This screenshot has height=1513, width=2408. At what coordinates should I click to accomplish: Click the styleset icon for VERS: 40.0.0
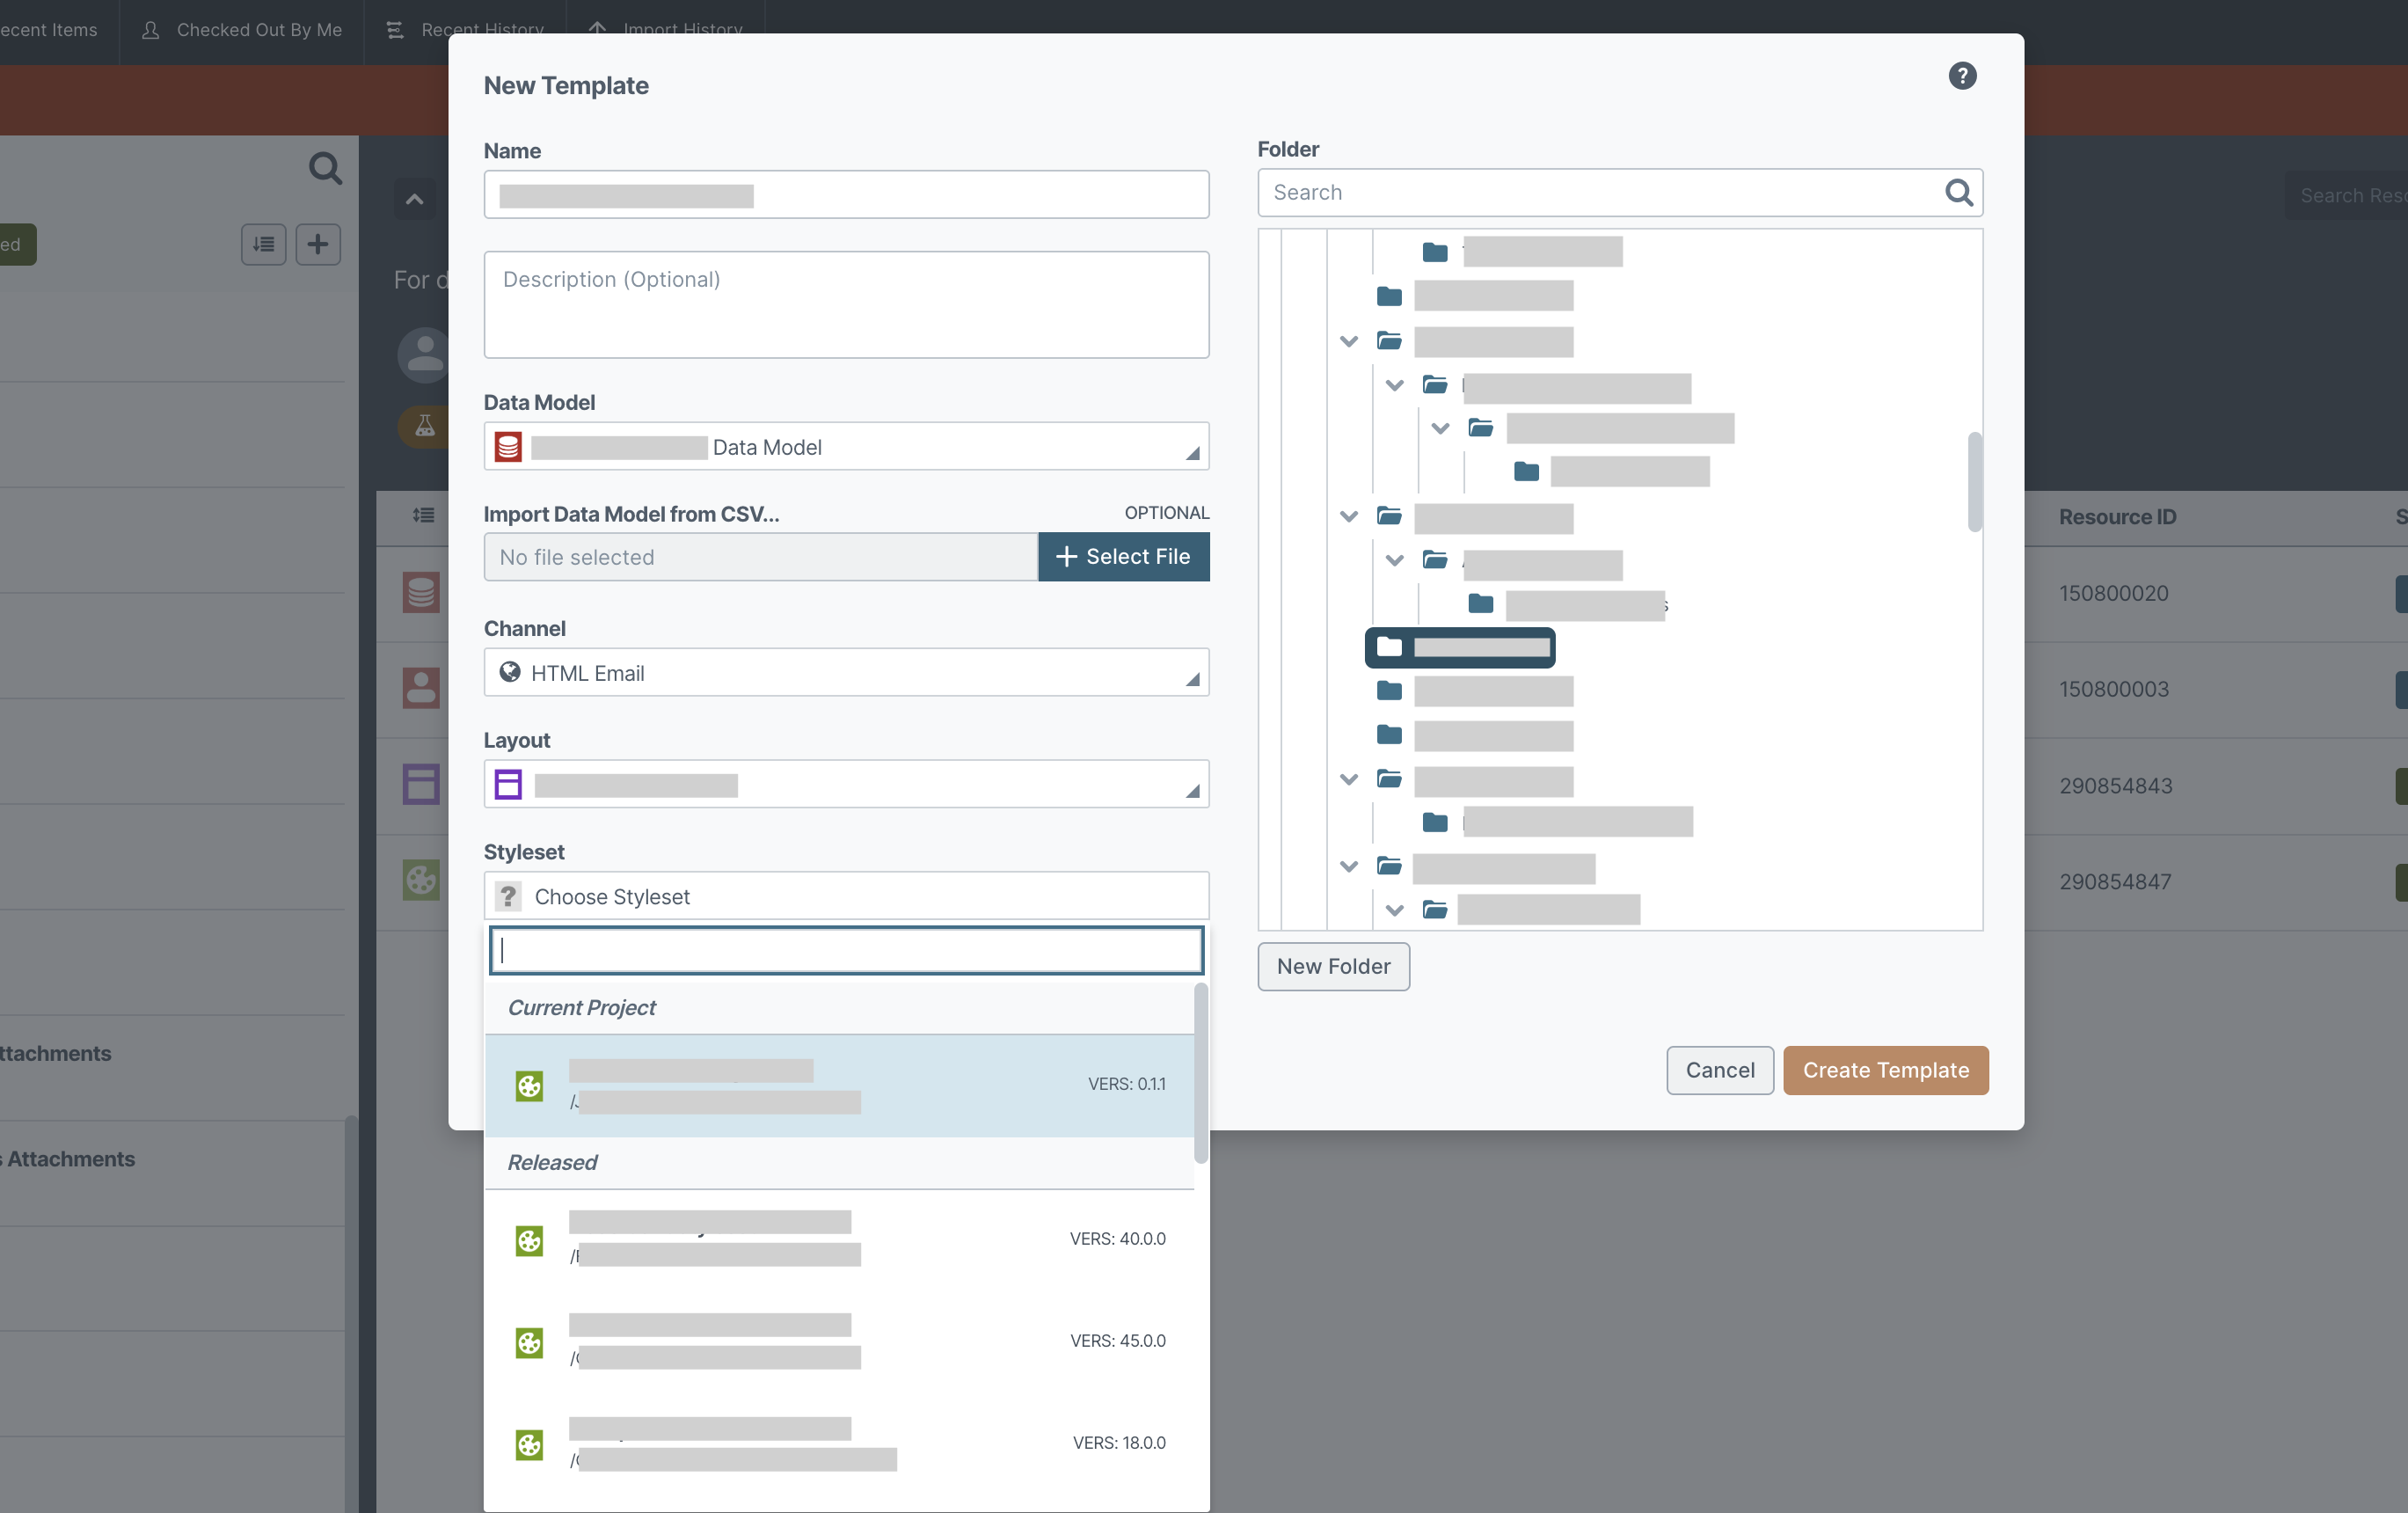point(529,1240)
